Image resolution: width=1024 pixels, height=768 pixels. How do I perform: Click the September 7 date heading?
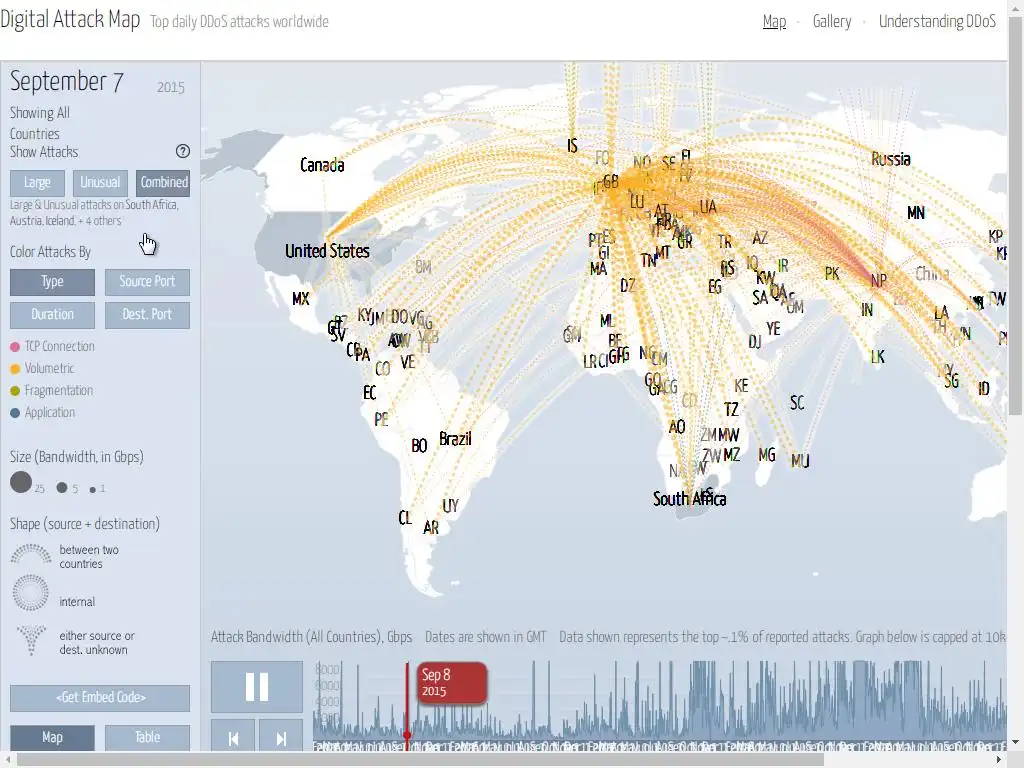tap(67, 82)
